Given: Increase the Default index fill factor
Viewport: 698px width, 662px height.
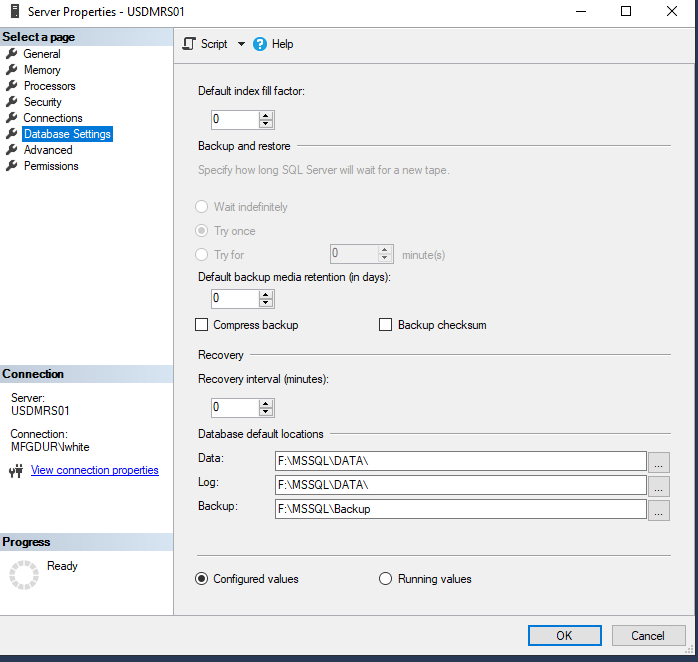Looking at the screenshot, I should point(266,115).
